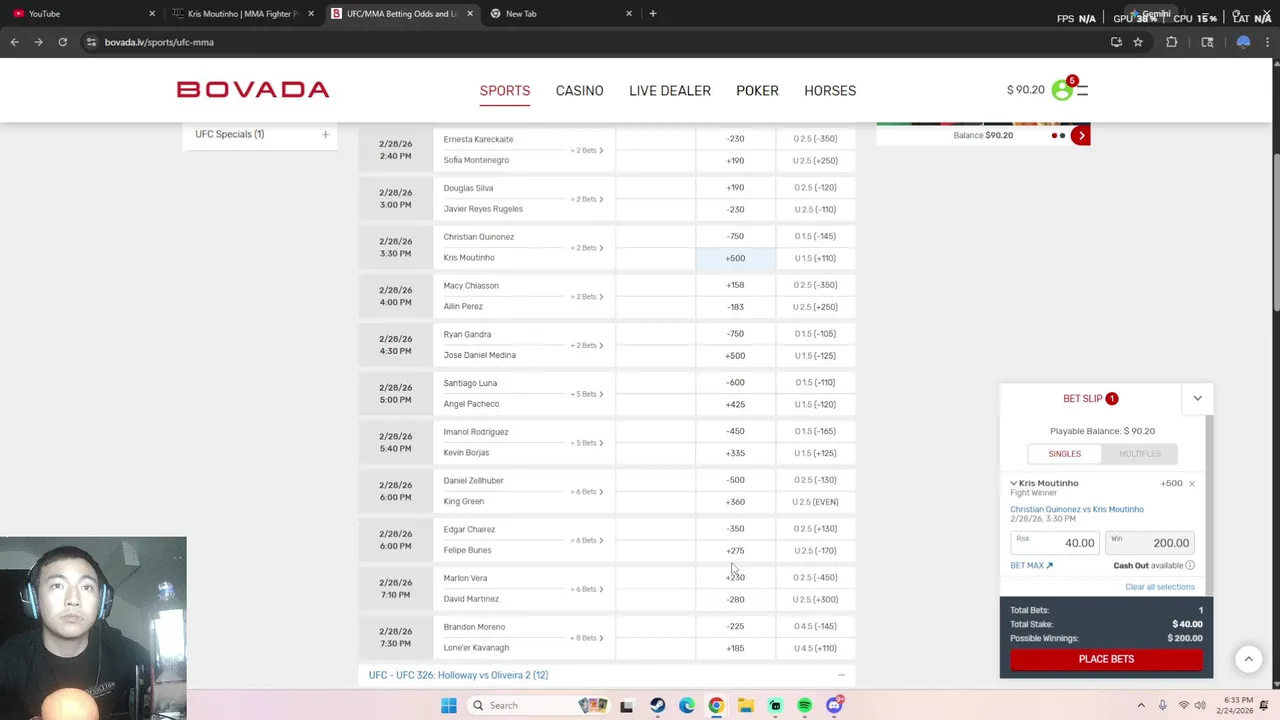
Task: Click the site info icon in address bar
Action: 91,42
